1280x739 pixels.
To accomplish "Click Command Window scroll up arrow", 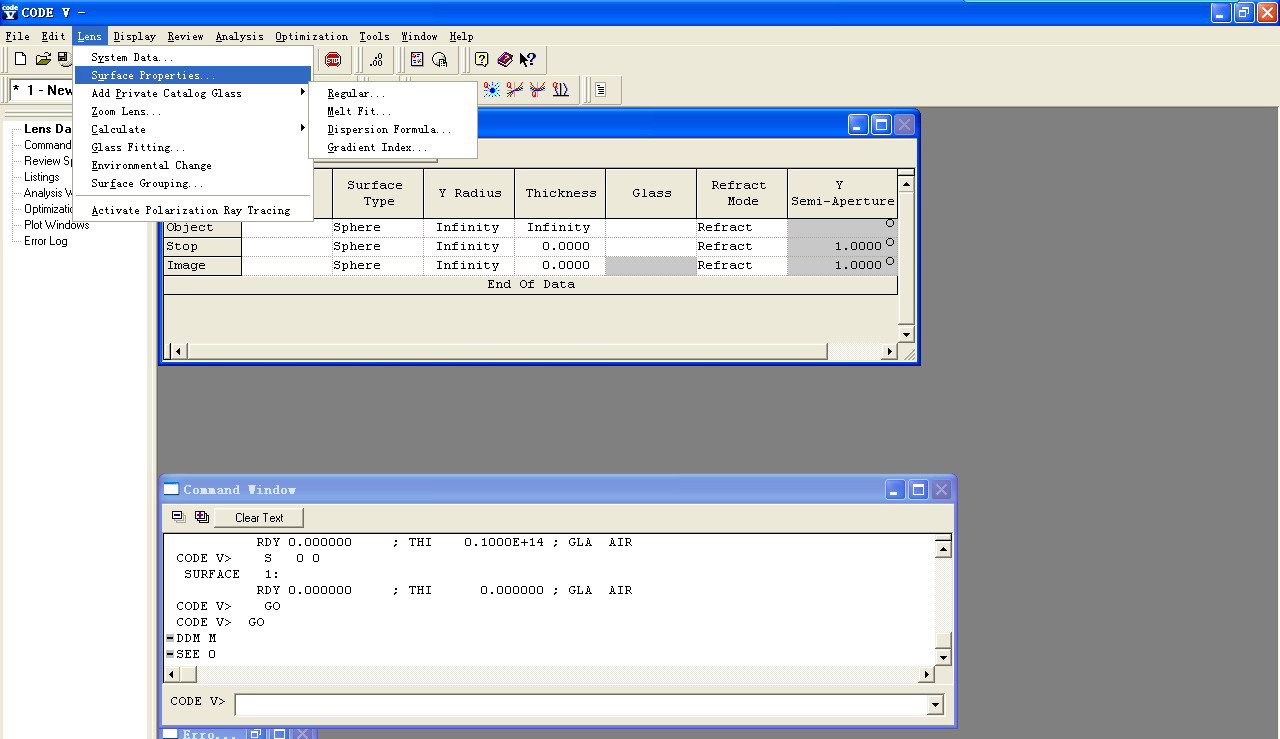I will [943, 549].
